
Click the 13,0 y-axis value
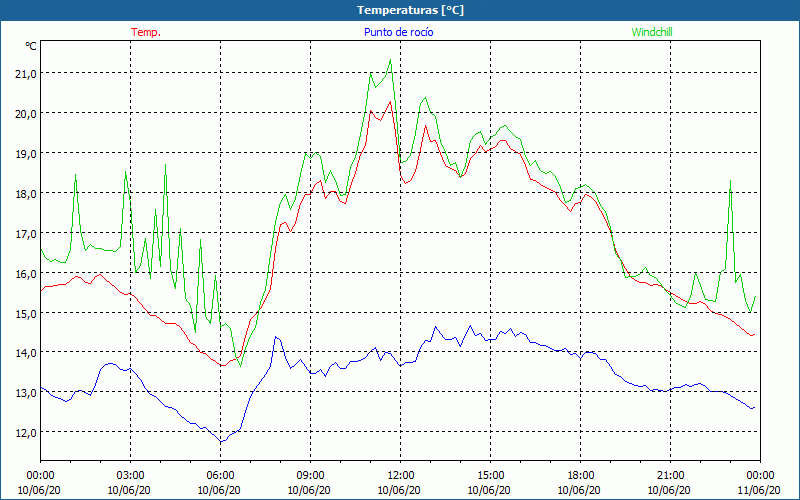pos(26,393)
